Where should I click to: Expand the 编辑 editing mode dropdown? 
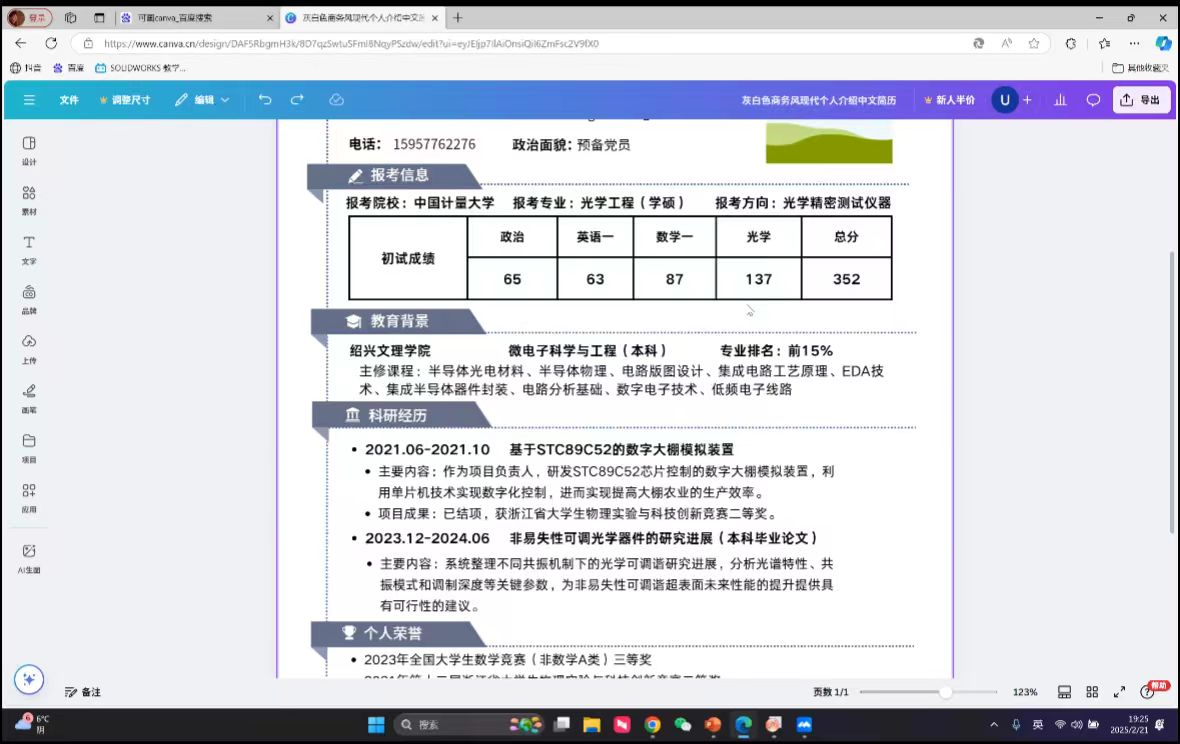click(202, 100)
